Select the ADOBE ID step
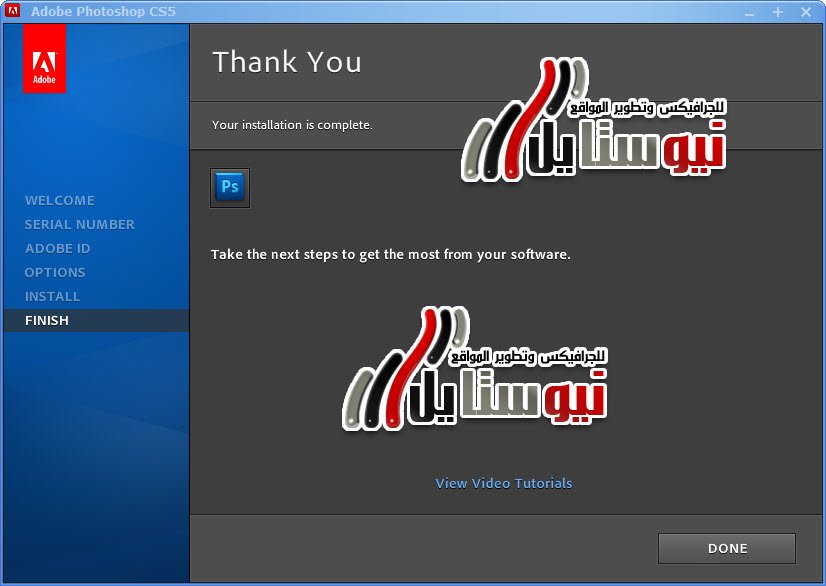826x586 pixels. pos(57,248)
